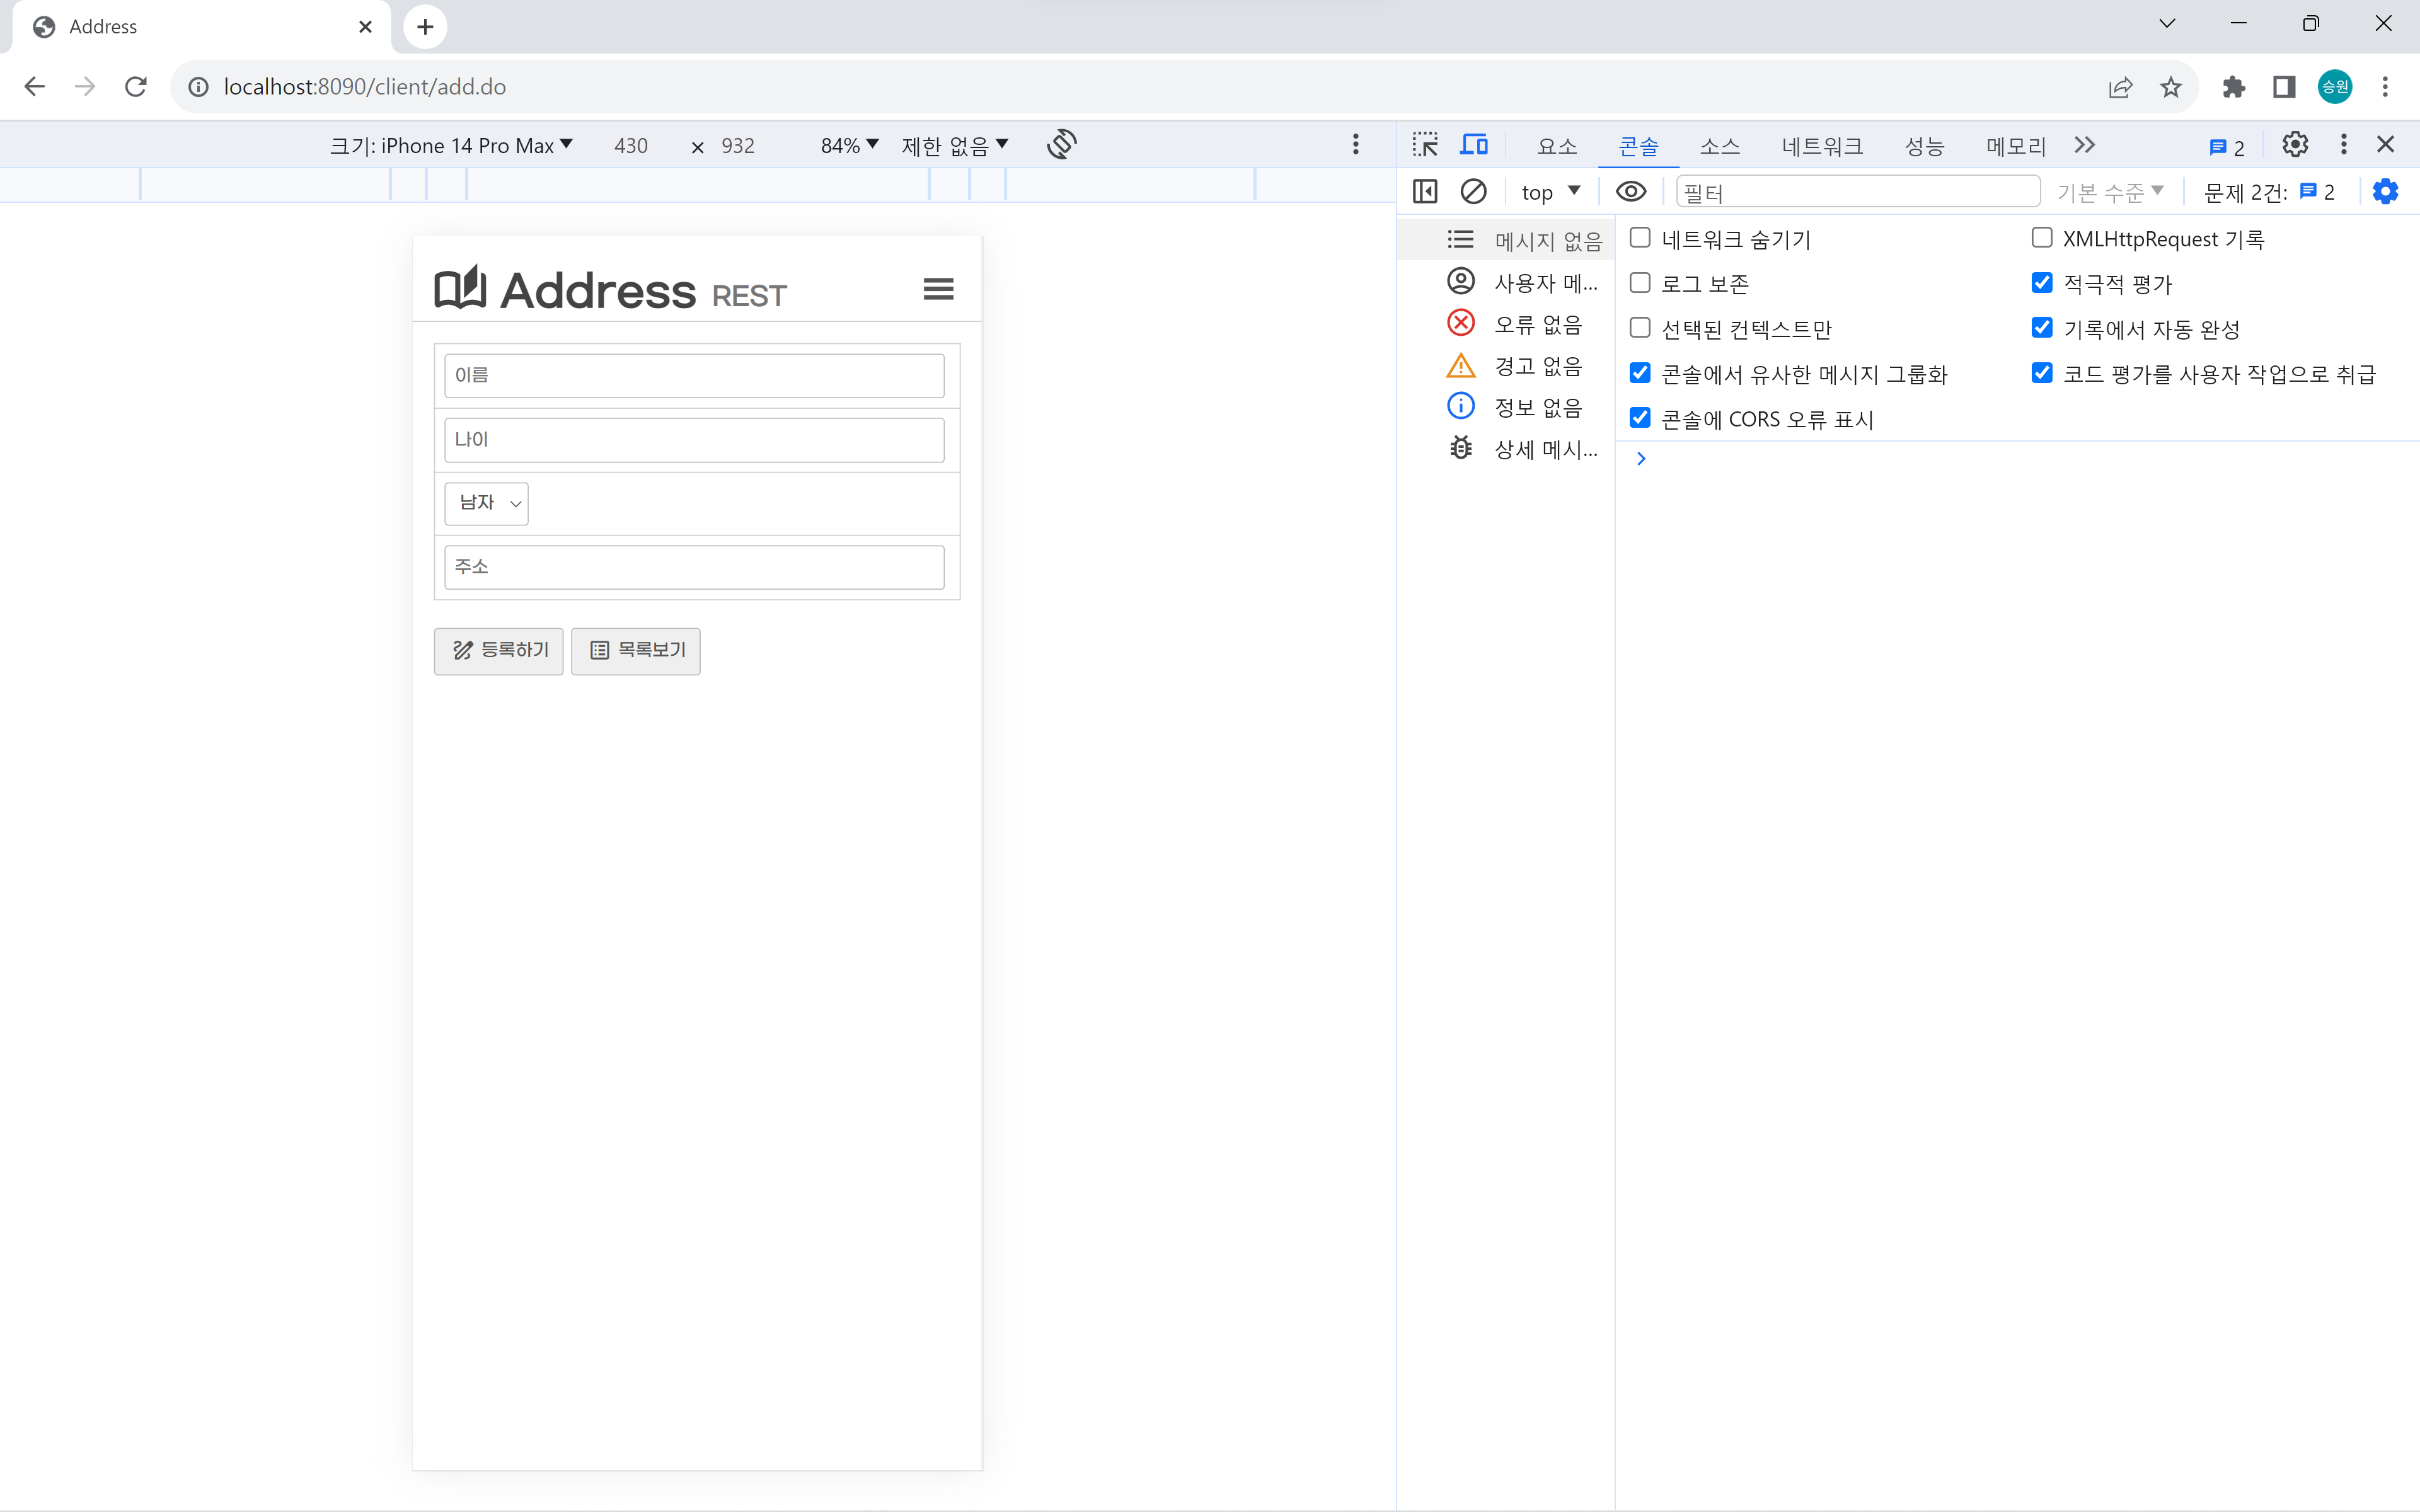
Task: Expand the 남자 gender select box
Action: click(x=487, y=503)
